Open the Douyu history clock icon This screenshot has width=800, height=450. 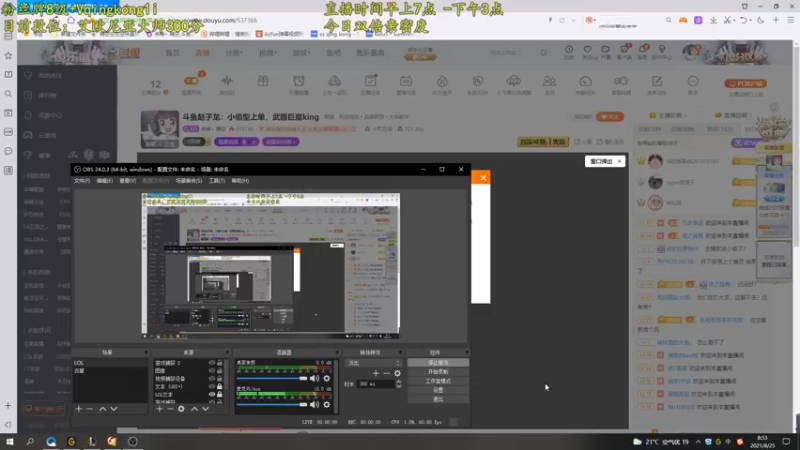(569, 49)
